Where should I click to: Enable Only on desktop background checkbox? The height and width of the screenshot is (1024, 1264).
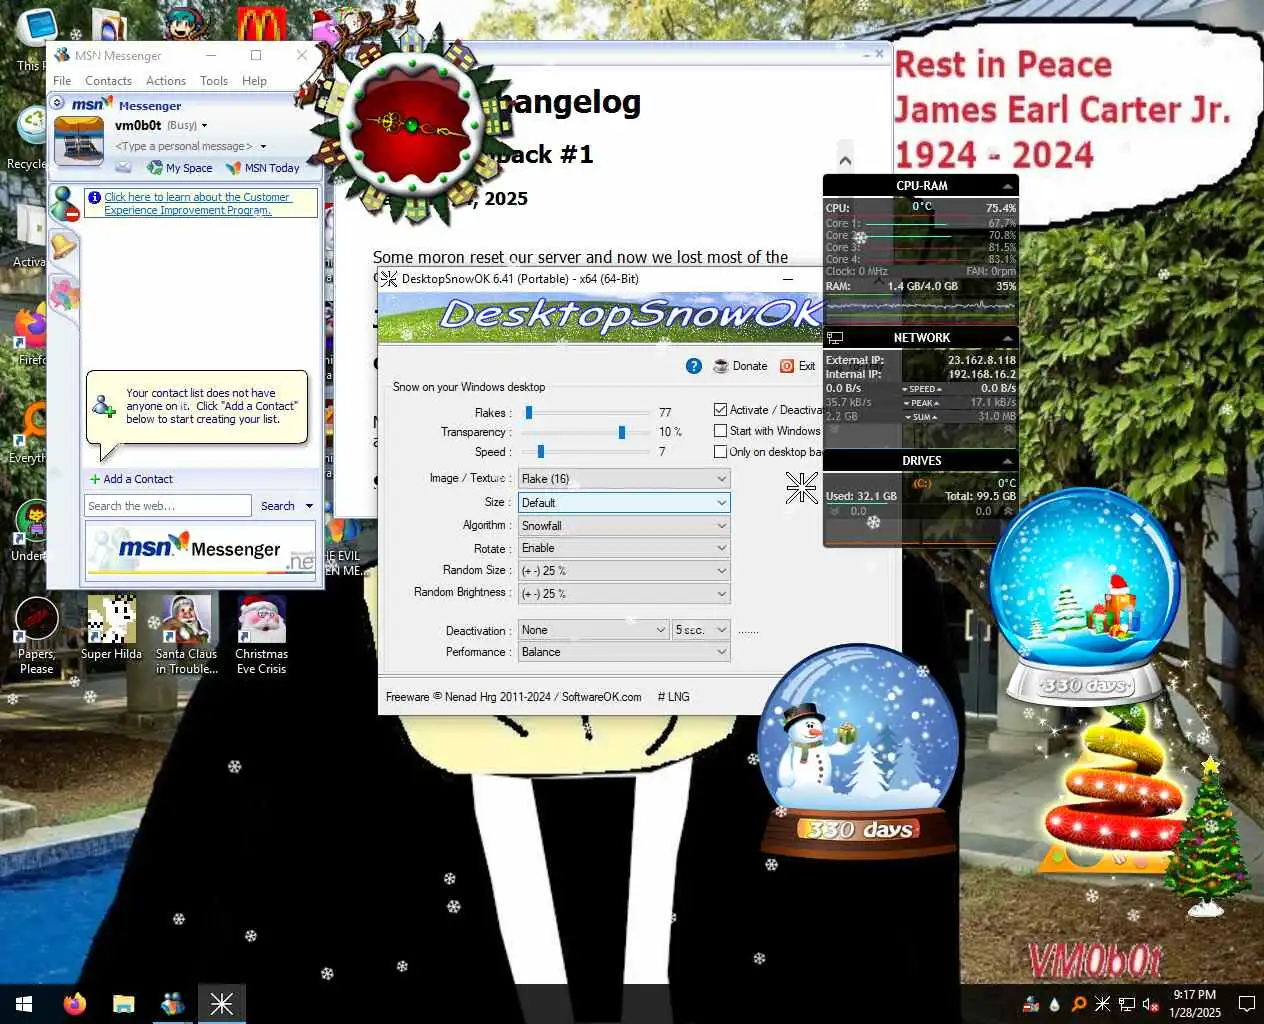point(720,452)
